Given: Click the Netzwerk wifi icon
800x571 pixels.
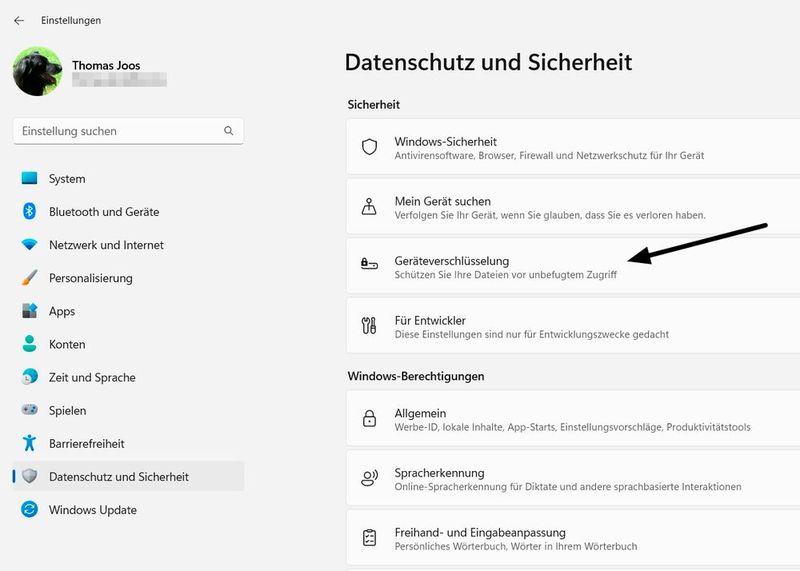Looking at the screenshot, I should click(x=30, y=244).
